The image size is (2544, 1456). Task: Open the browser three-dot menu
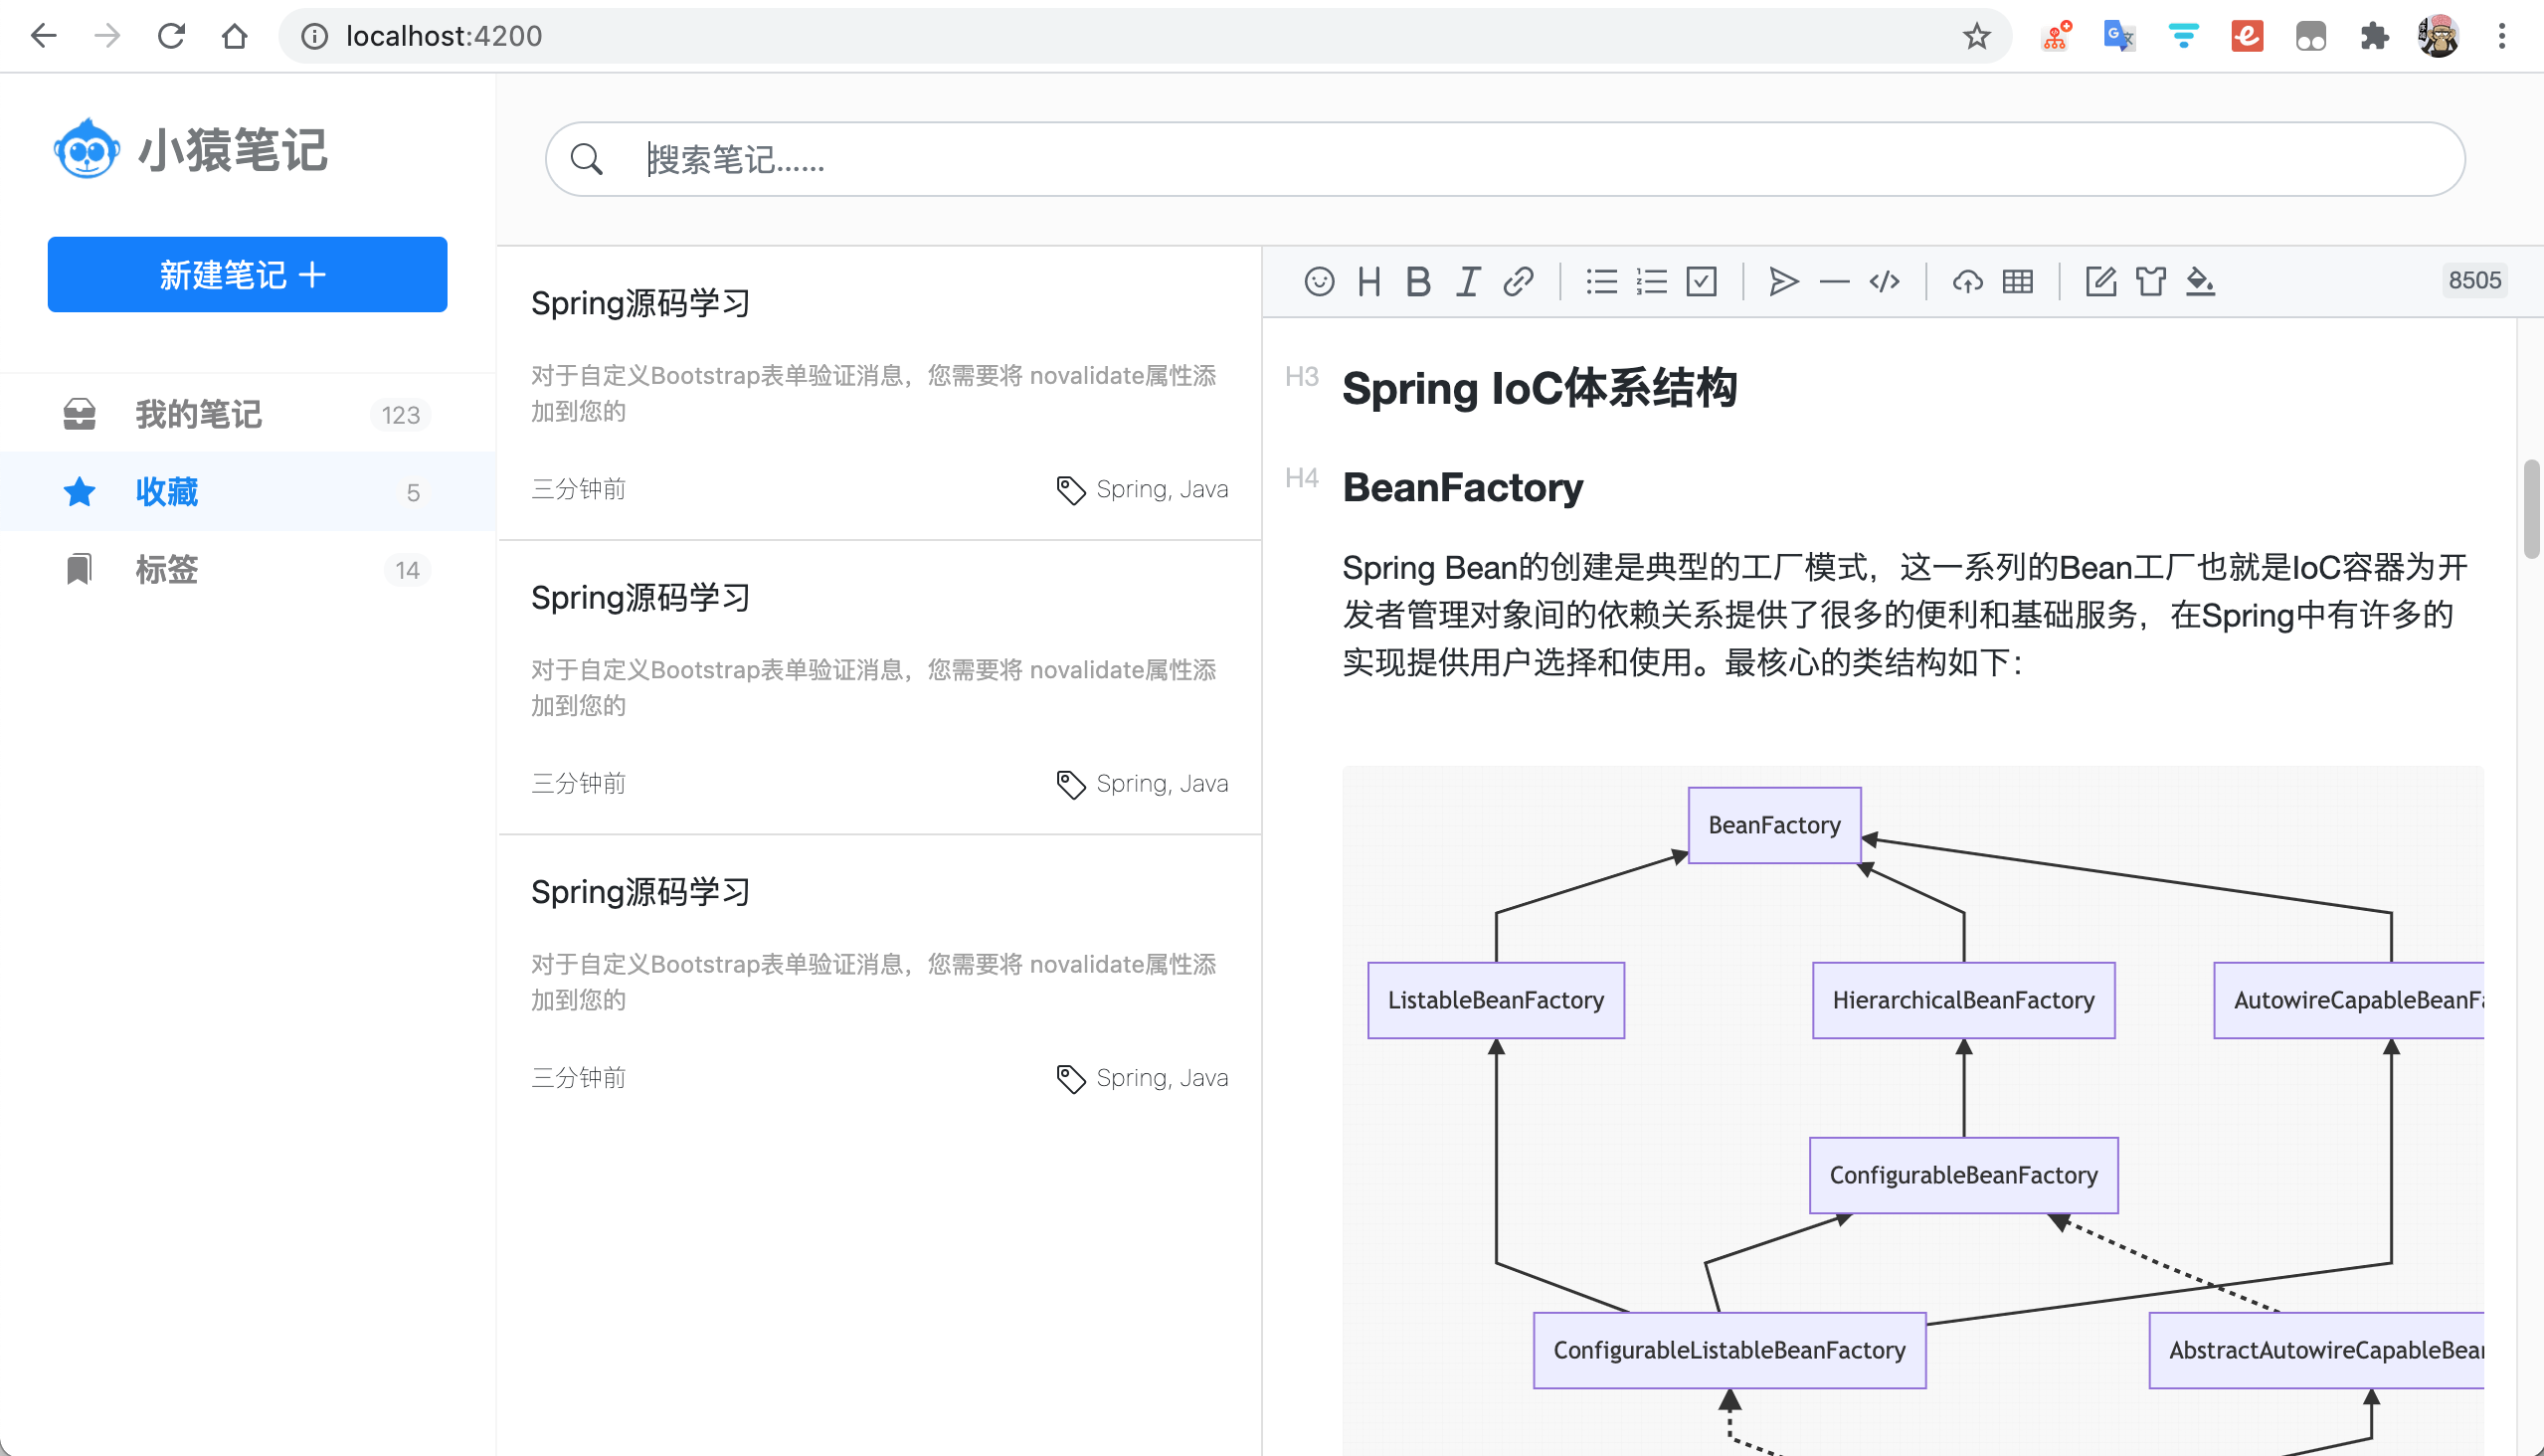[2502, 36]
